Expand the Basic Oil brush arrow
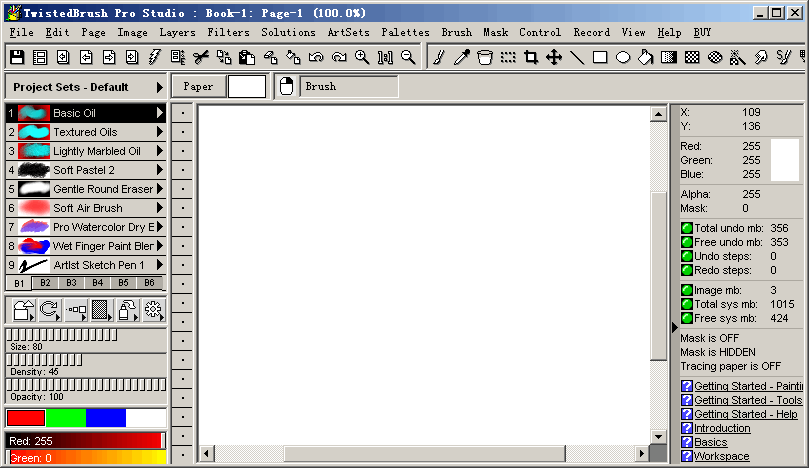Screen dimensions: 809x468 click(x=159, y=112)
